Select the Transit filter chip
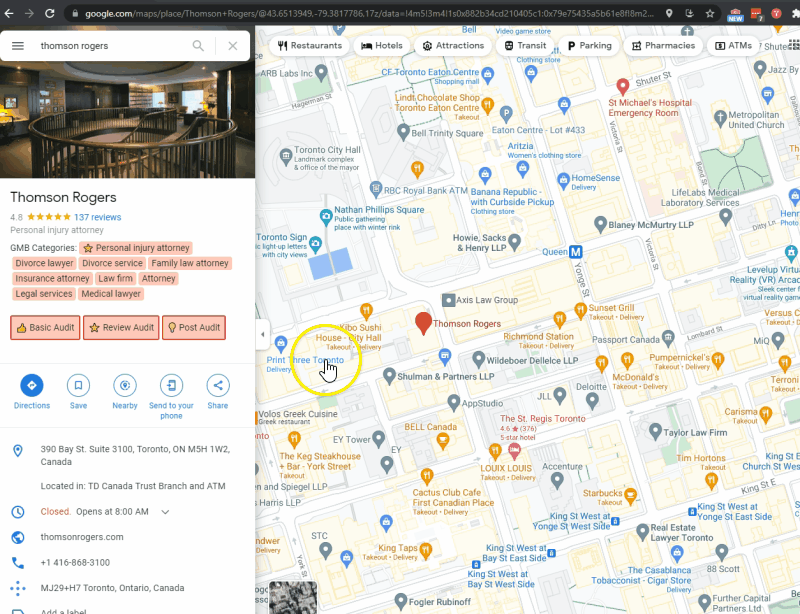Screen dimensions: 800x614 525,46
